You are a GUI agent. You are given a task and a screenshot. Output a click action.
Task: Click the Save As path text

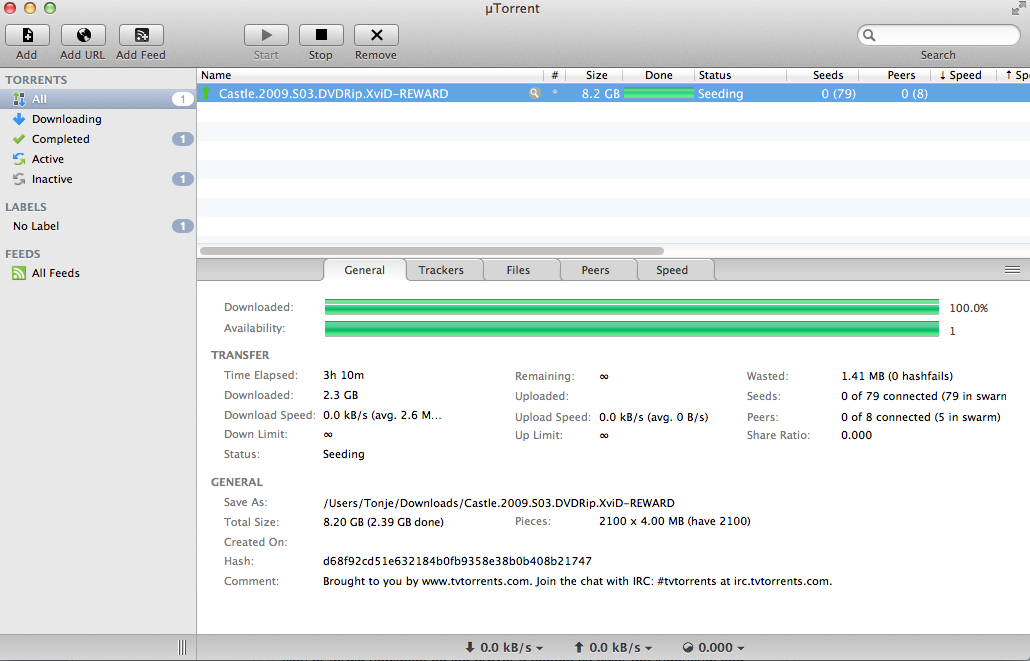[499, 503]
